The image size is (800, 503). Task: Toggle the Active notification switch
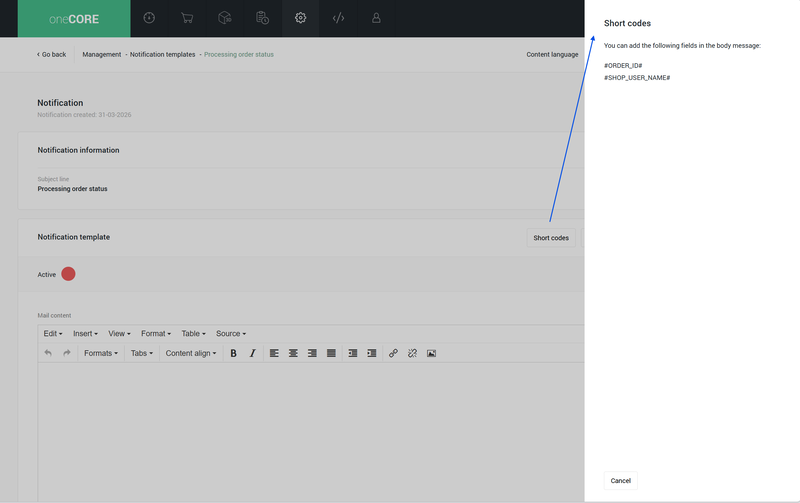tap(68, 274)
